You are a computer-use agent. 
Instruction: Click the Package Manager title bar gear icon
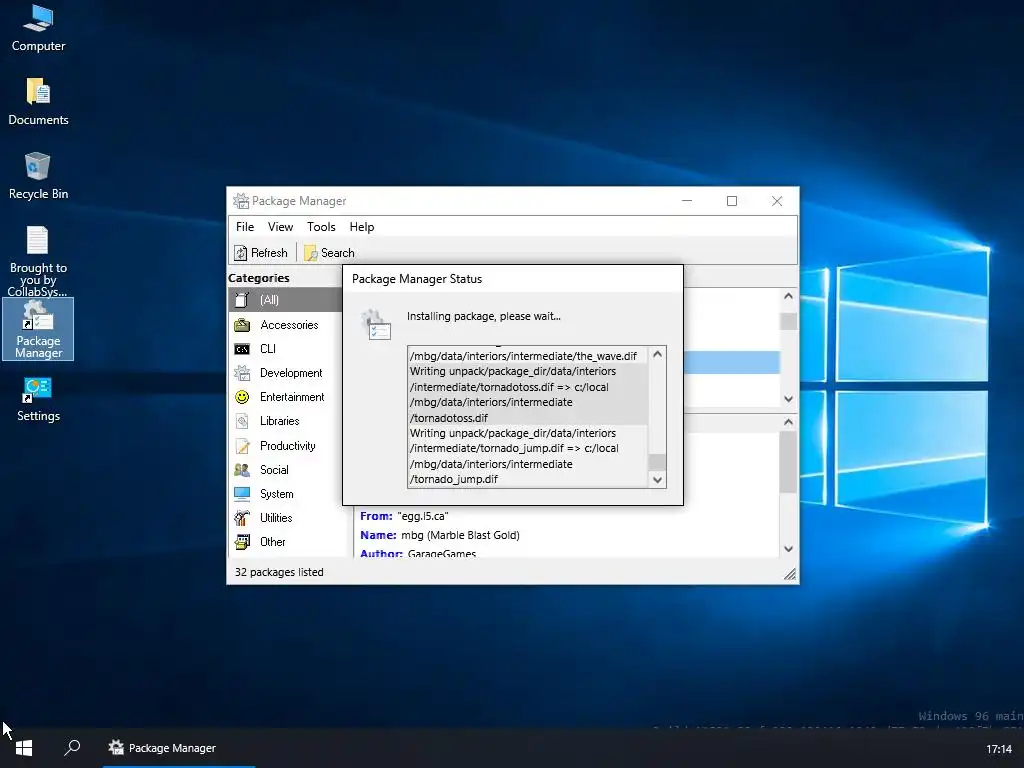241,200
